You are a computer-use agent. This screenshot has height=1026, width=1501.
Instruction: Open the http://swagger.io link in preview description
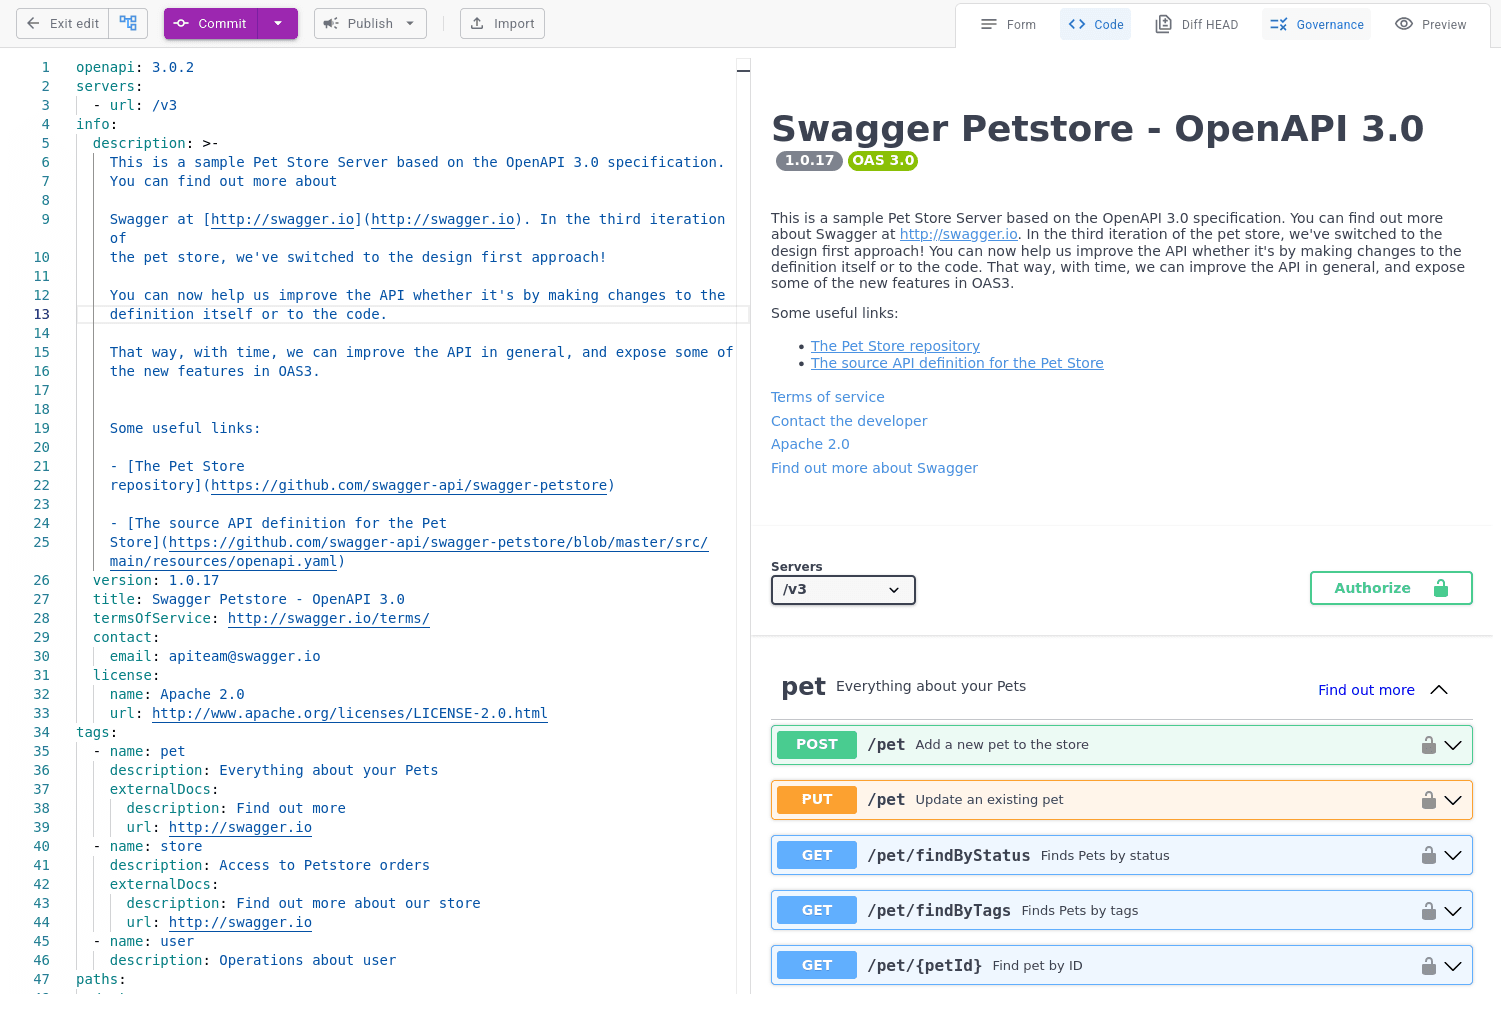(x=958, y=235)
